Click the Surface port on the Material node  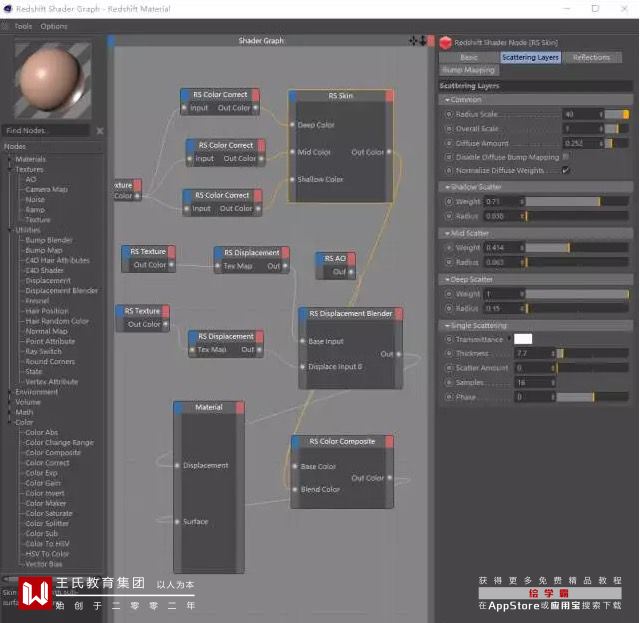tap(177, 521)
